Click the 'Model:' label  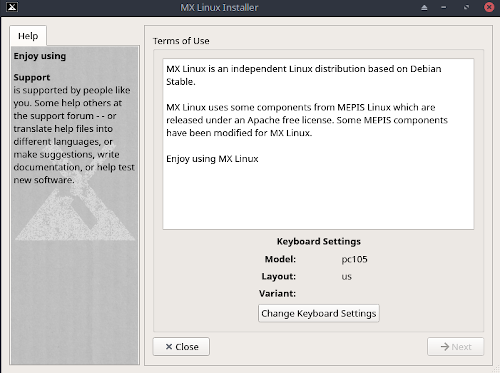280,259
